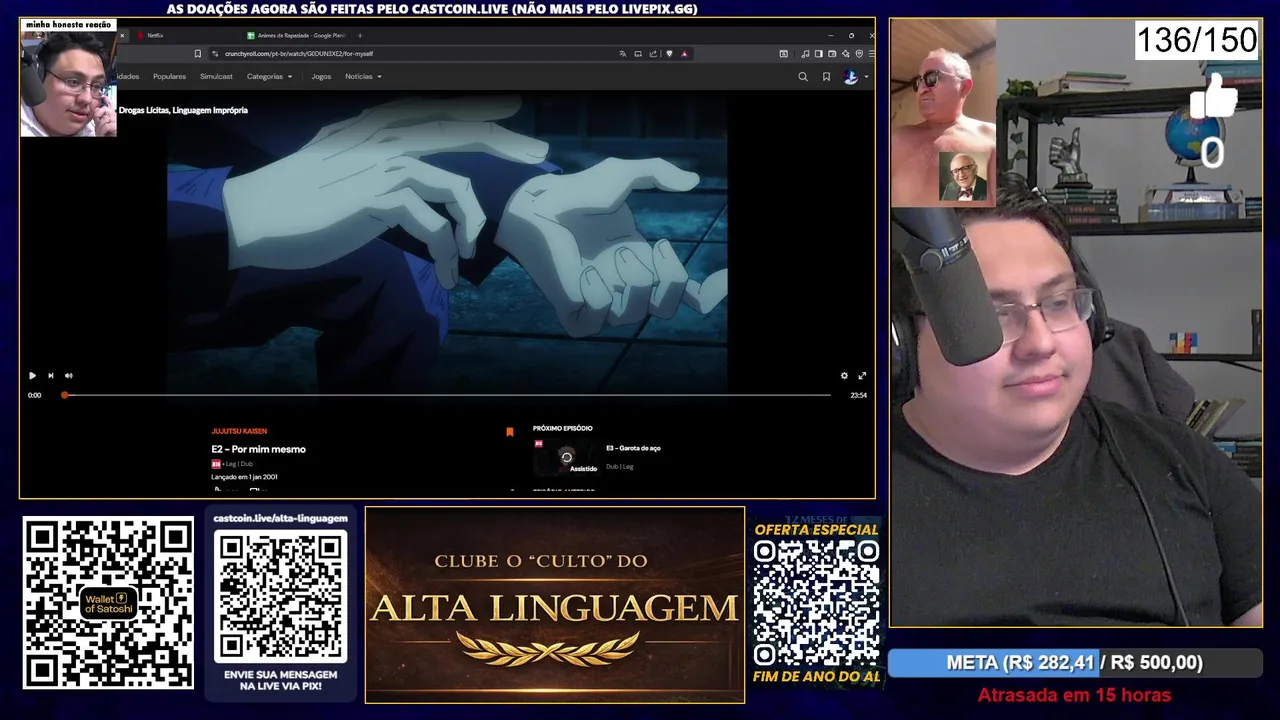The width and height of the screenshot is (1280, 720).
Task: Open the Brave playlist music note icon
Action: pyautogui.click(x=805, y=54)
